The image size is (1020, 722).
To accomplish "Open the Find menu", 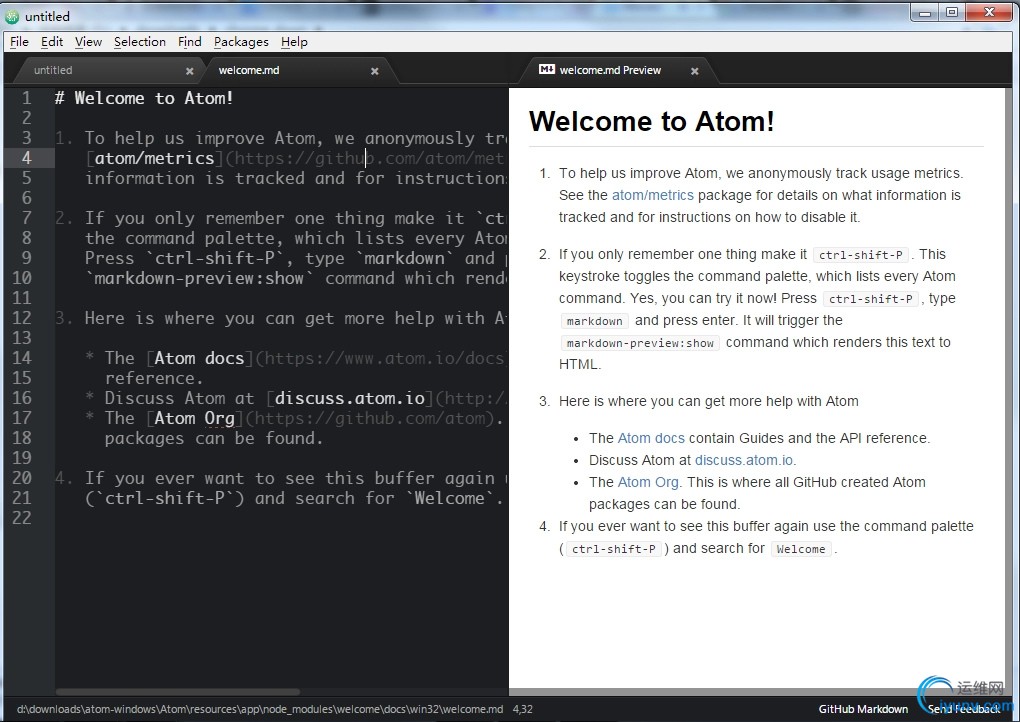I will (190, 42).
